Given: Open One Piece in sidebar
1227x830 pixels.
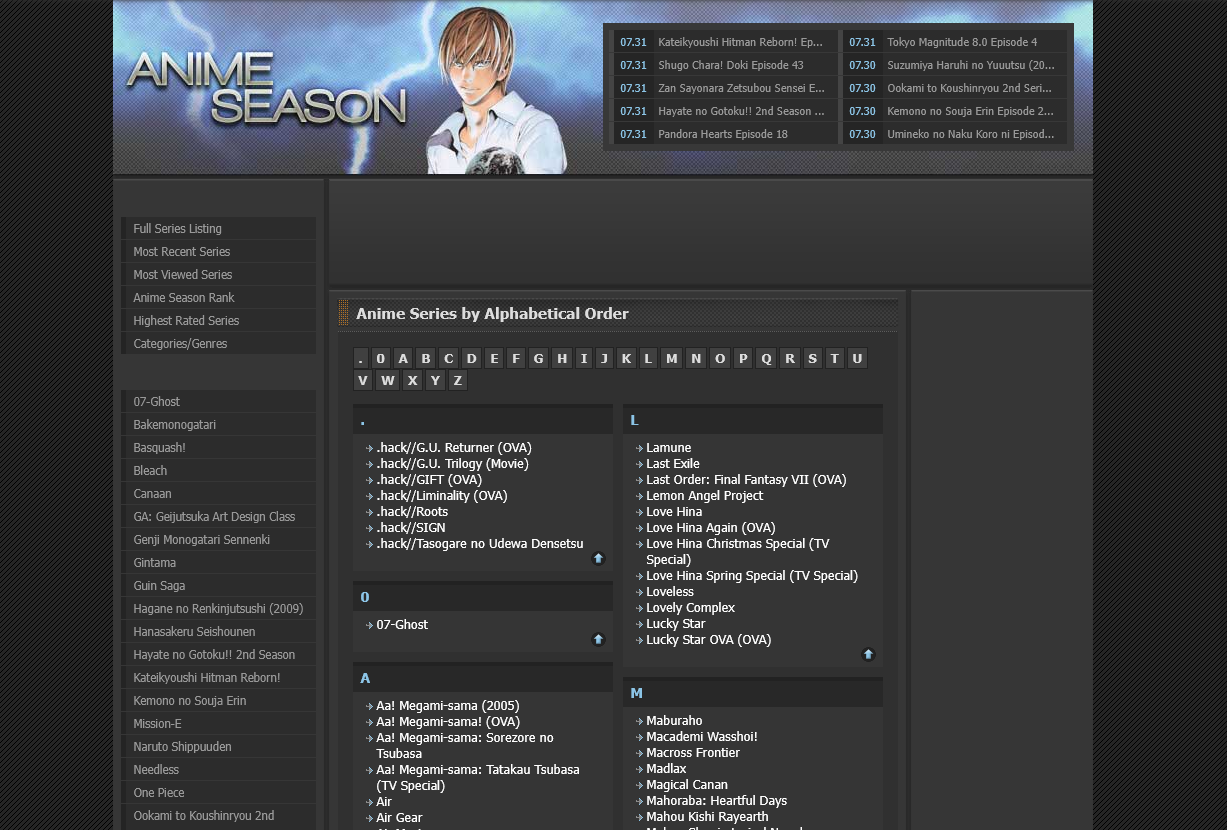Looking at the screenshot, I should click(218, 793).
